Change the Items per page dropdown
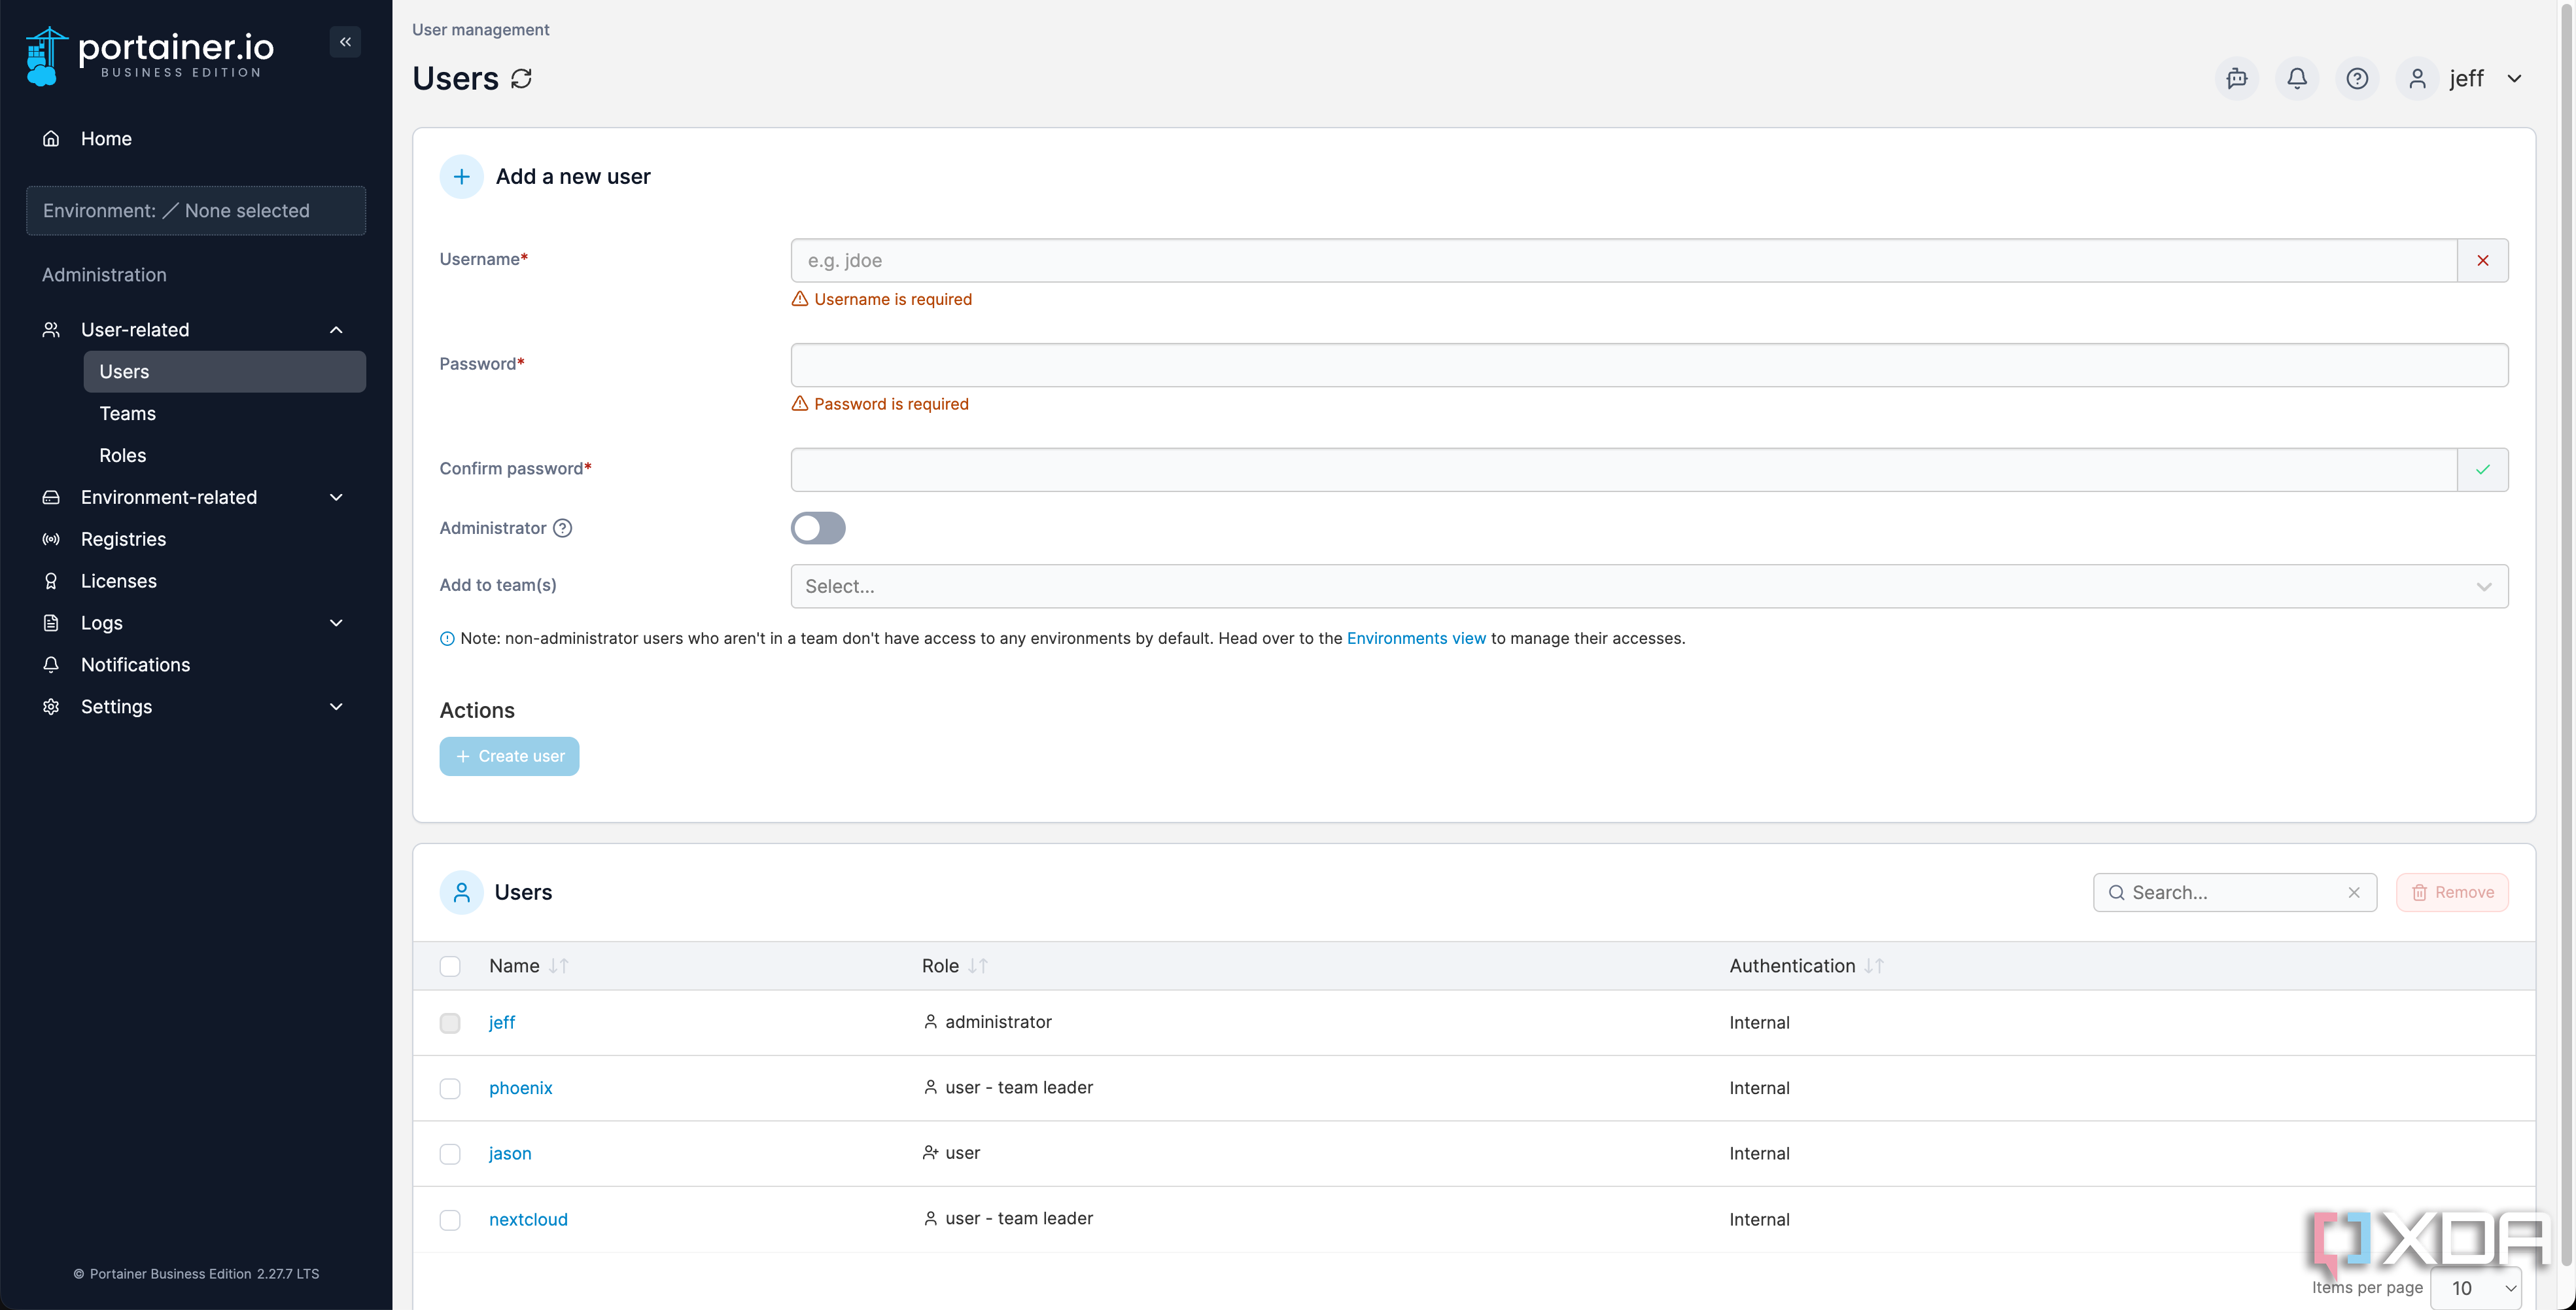Screen dimensions: 2576x1310 tap(2475, 1288)
